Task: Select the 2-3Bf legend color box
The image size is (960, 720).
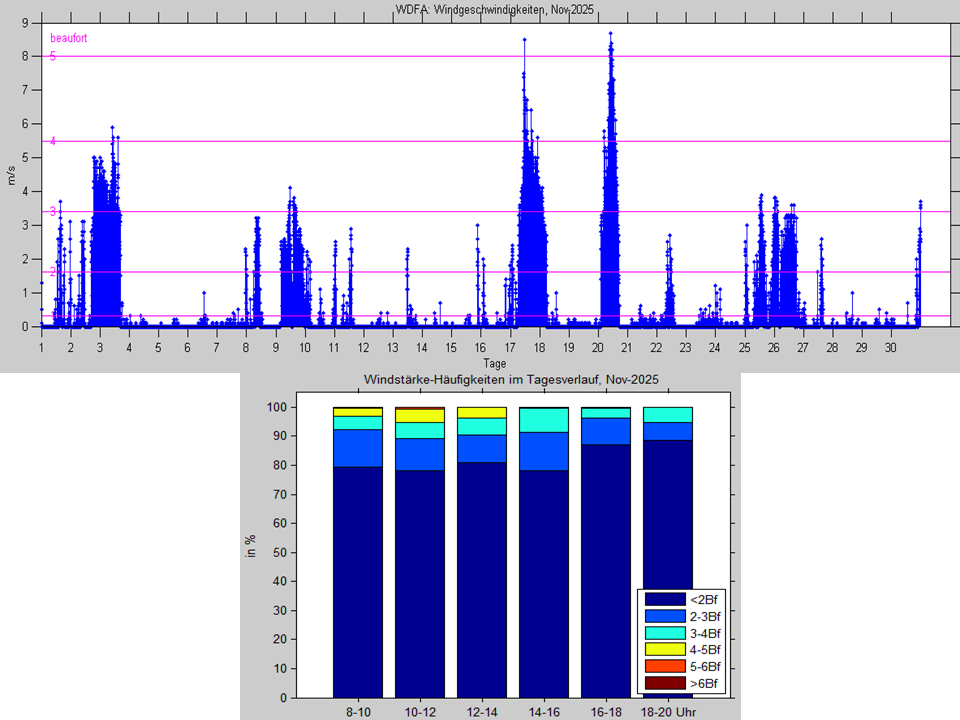Action: pos(663,616)
